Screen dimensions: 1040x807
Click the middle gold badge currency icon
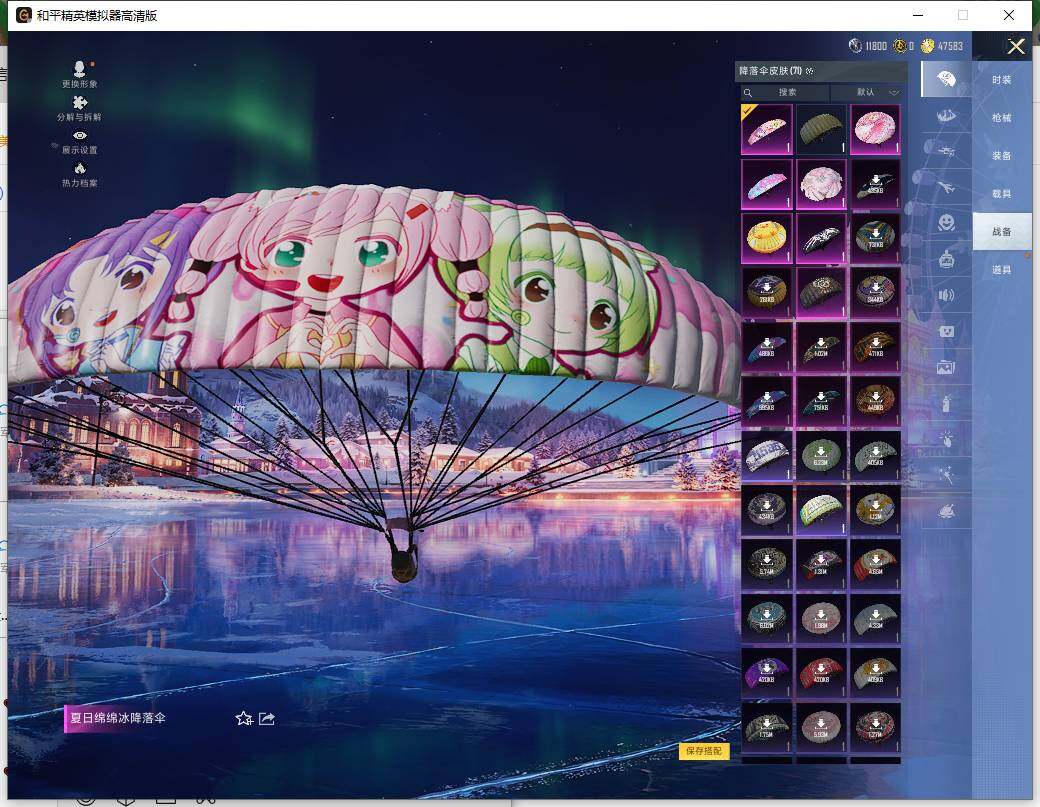click(x=899, y=46)
